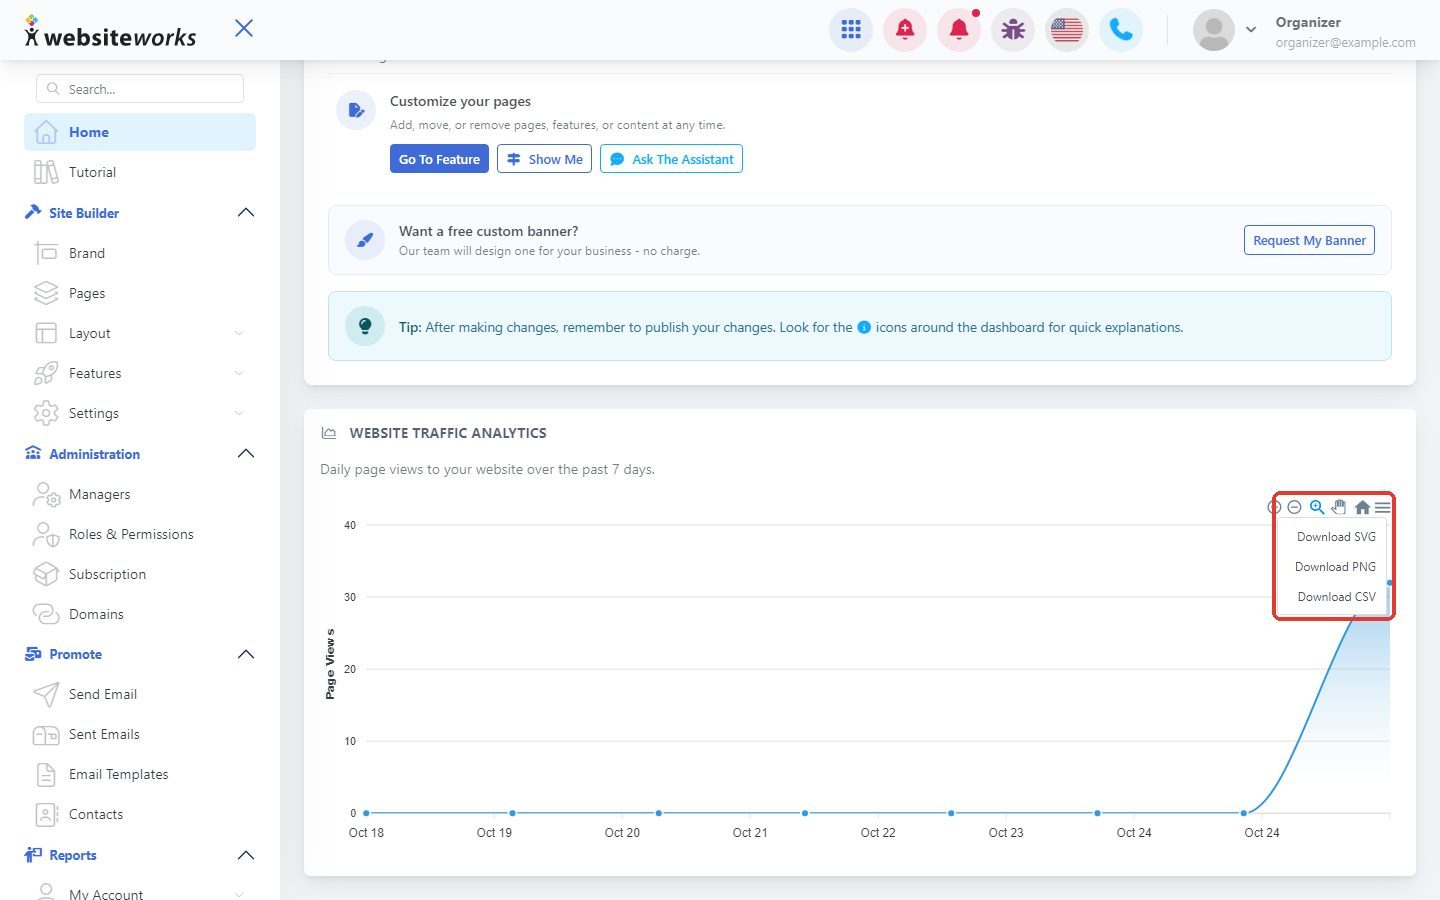The image size is (1440, 900).
Task: Collapse the Administration section
Action: (x=246, y=454)
